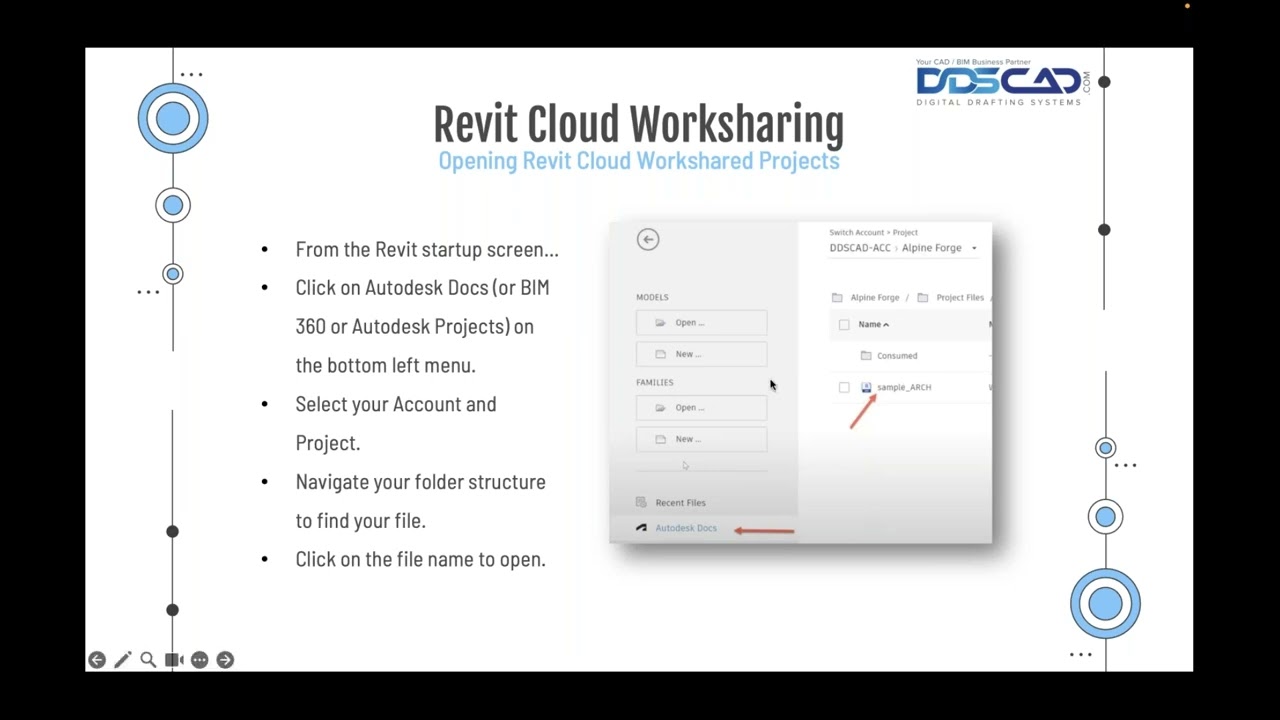Click the back arrow in Revit home

tap(648, 239)
